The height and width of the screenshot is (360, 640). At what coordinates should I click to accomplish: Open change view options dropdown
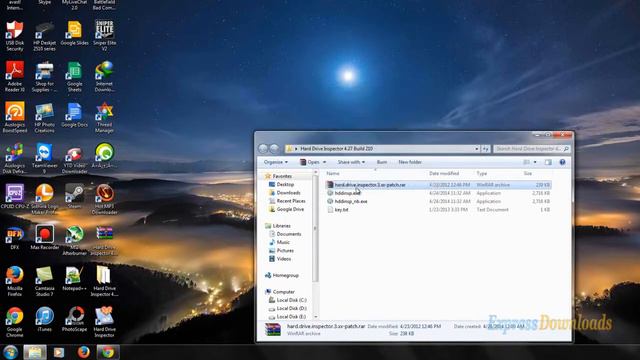click(x=535, y=162)
